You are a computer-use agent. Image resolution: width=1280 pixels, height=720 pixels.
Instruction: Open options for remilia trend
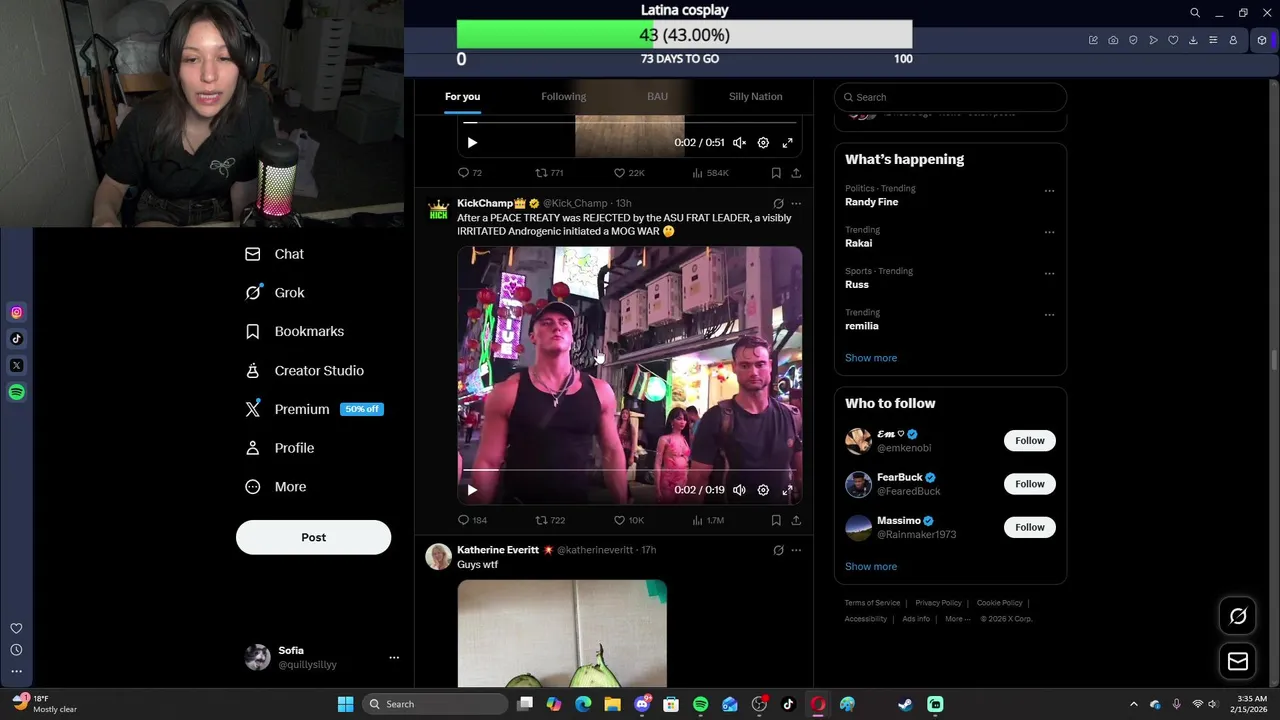point(1049,314)
